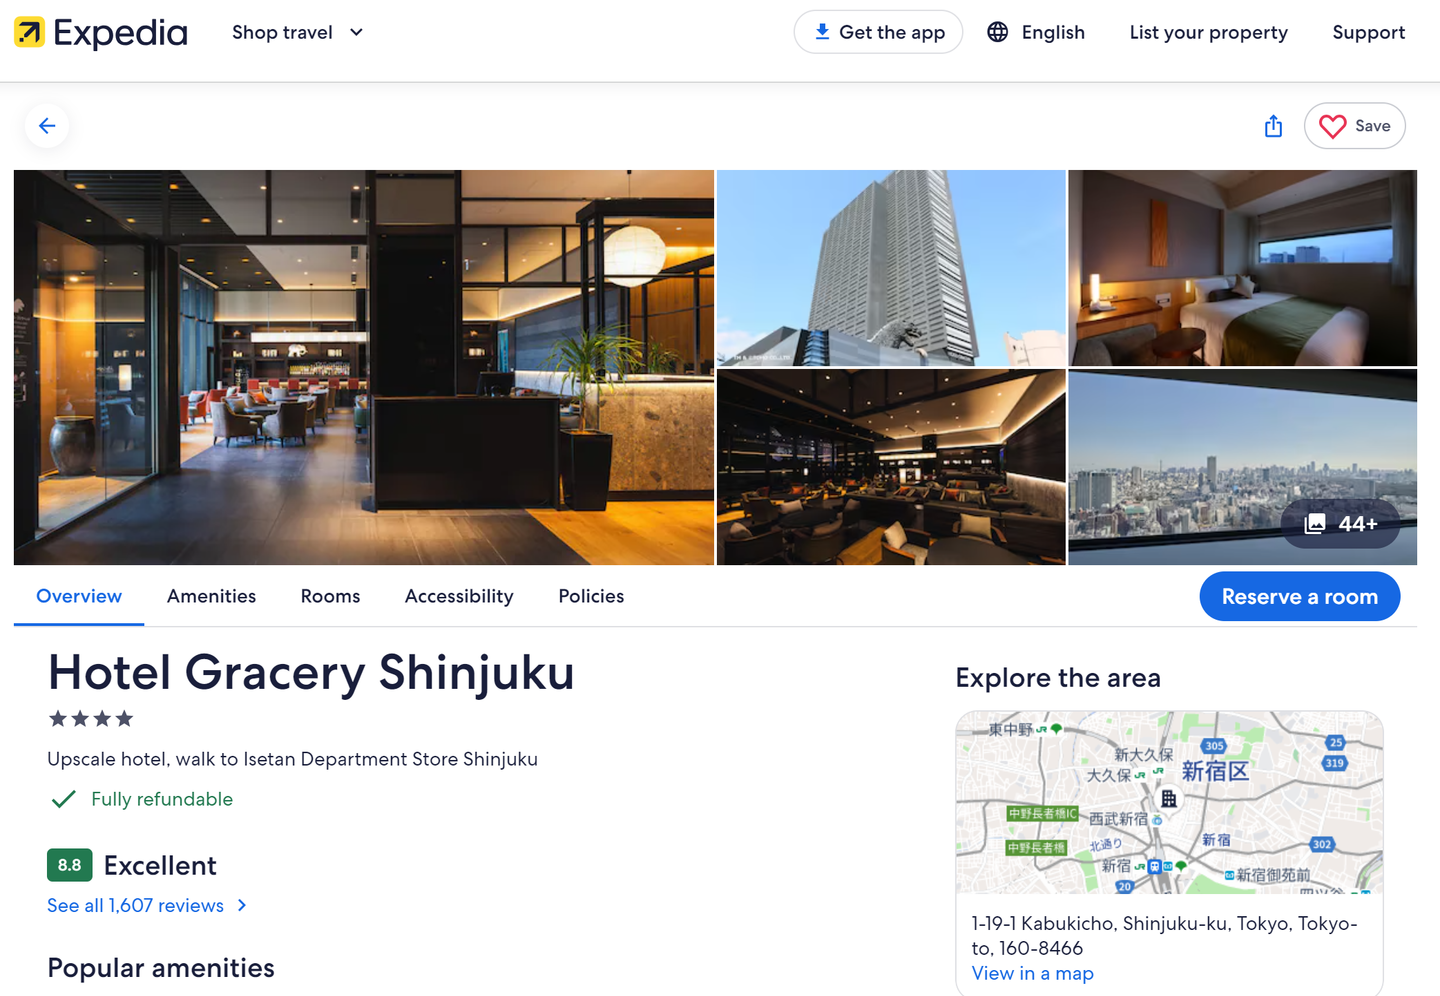Viewport: 1440px width, 996px height.
Task: Go back using the left arrow button
Action: [x=47, y=126]
